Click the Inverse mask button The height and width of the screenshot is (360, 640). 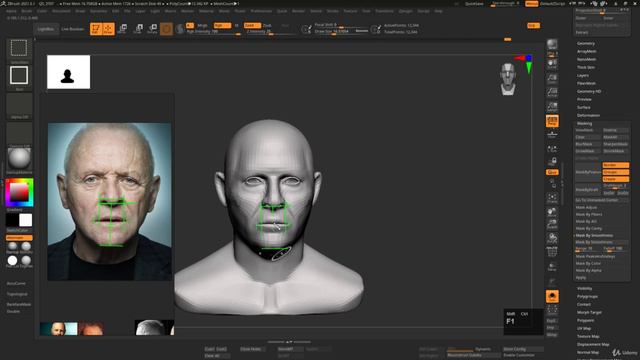(x=616, y=130)
